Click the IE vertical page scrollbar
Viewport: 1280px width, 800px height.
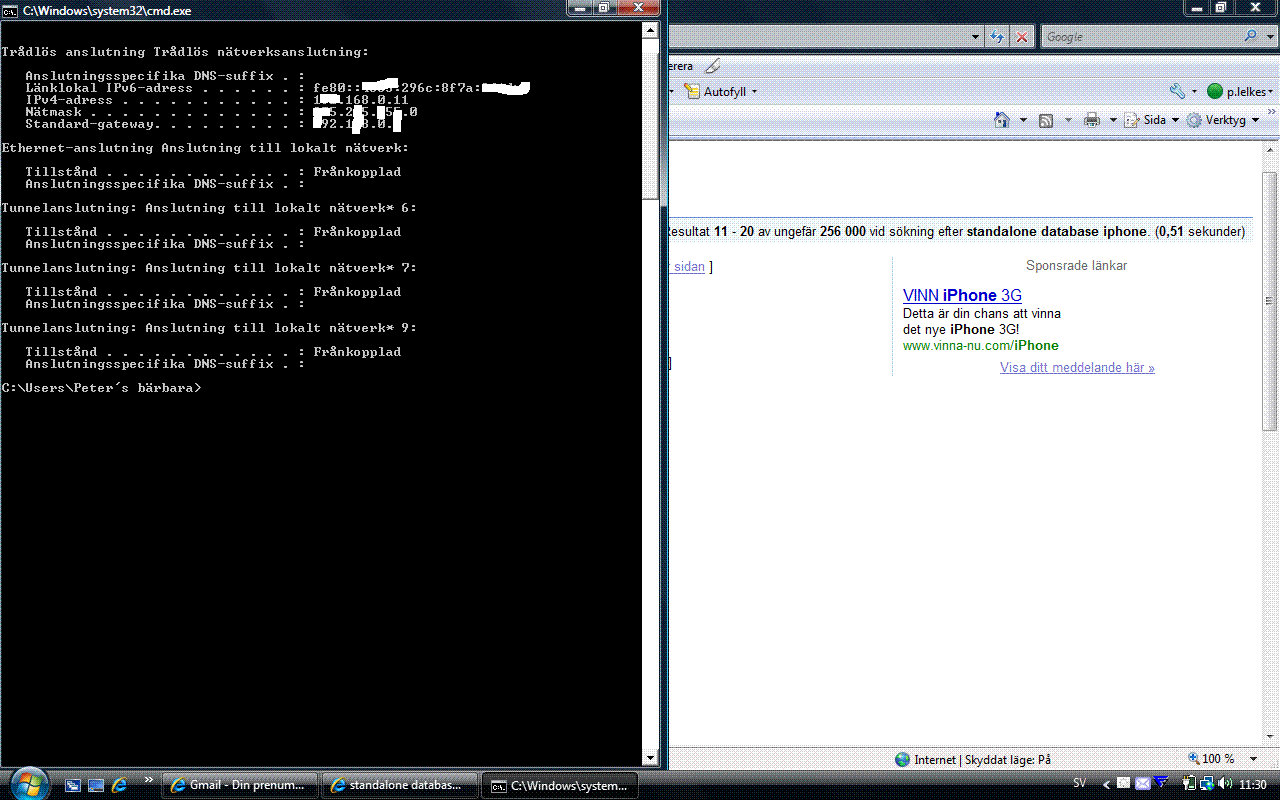pos(1269,300)
